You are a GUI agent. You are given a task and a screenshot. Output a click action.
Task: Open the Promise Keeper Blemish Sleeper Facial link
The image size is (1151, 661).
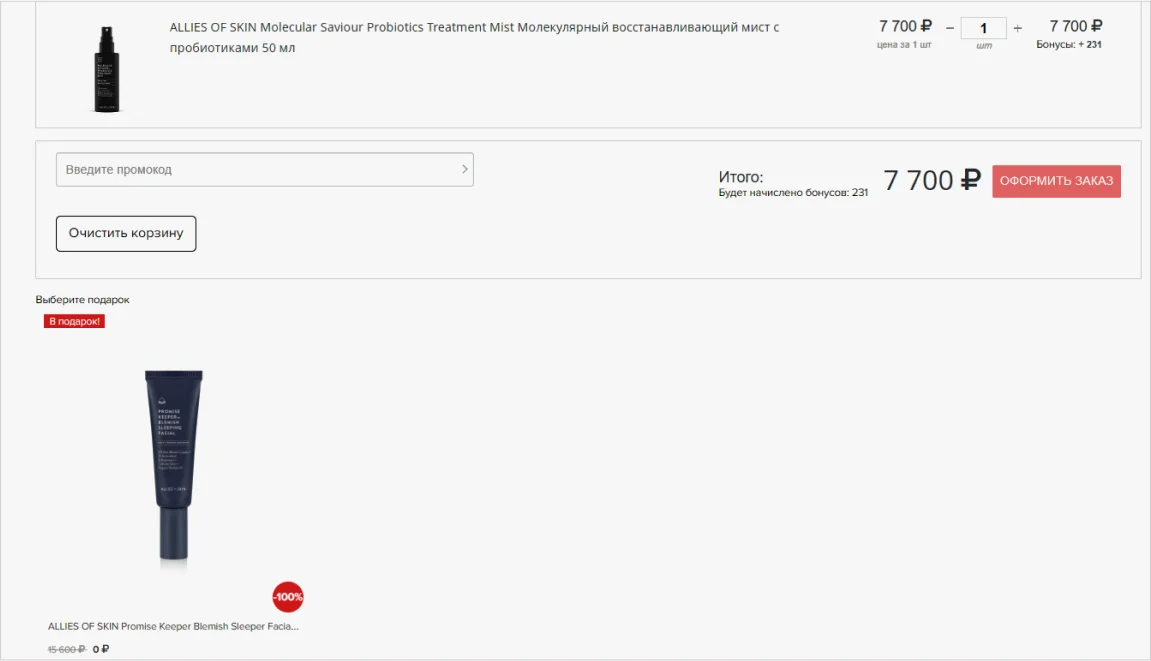173,626
